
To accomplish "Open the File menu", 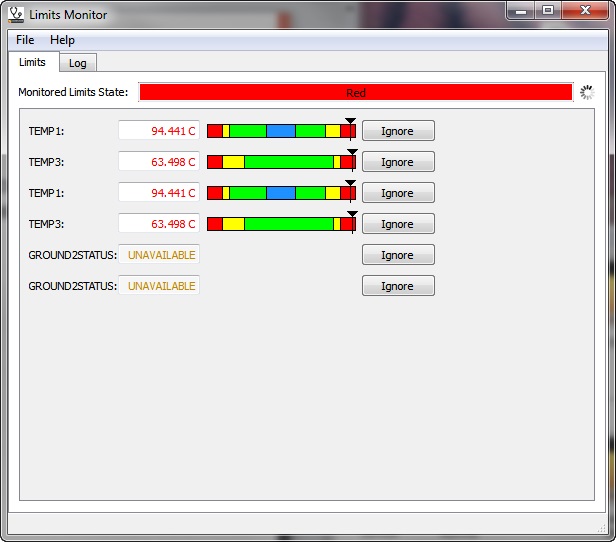I will point(25,40).
